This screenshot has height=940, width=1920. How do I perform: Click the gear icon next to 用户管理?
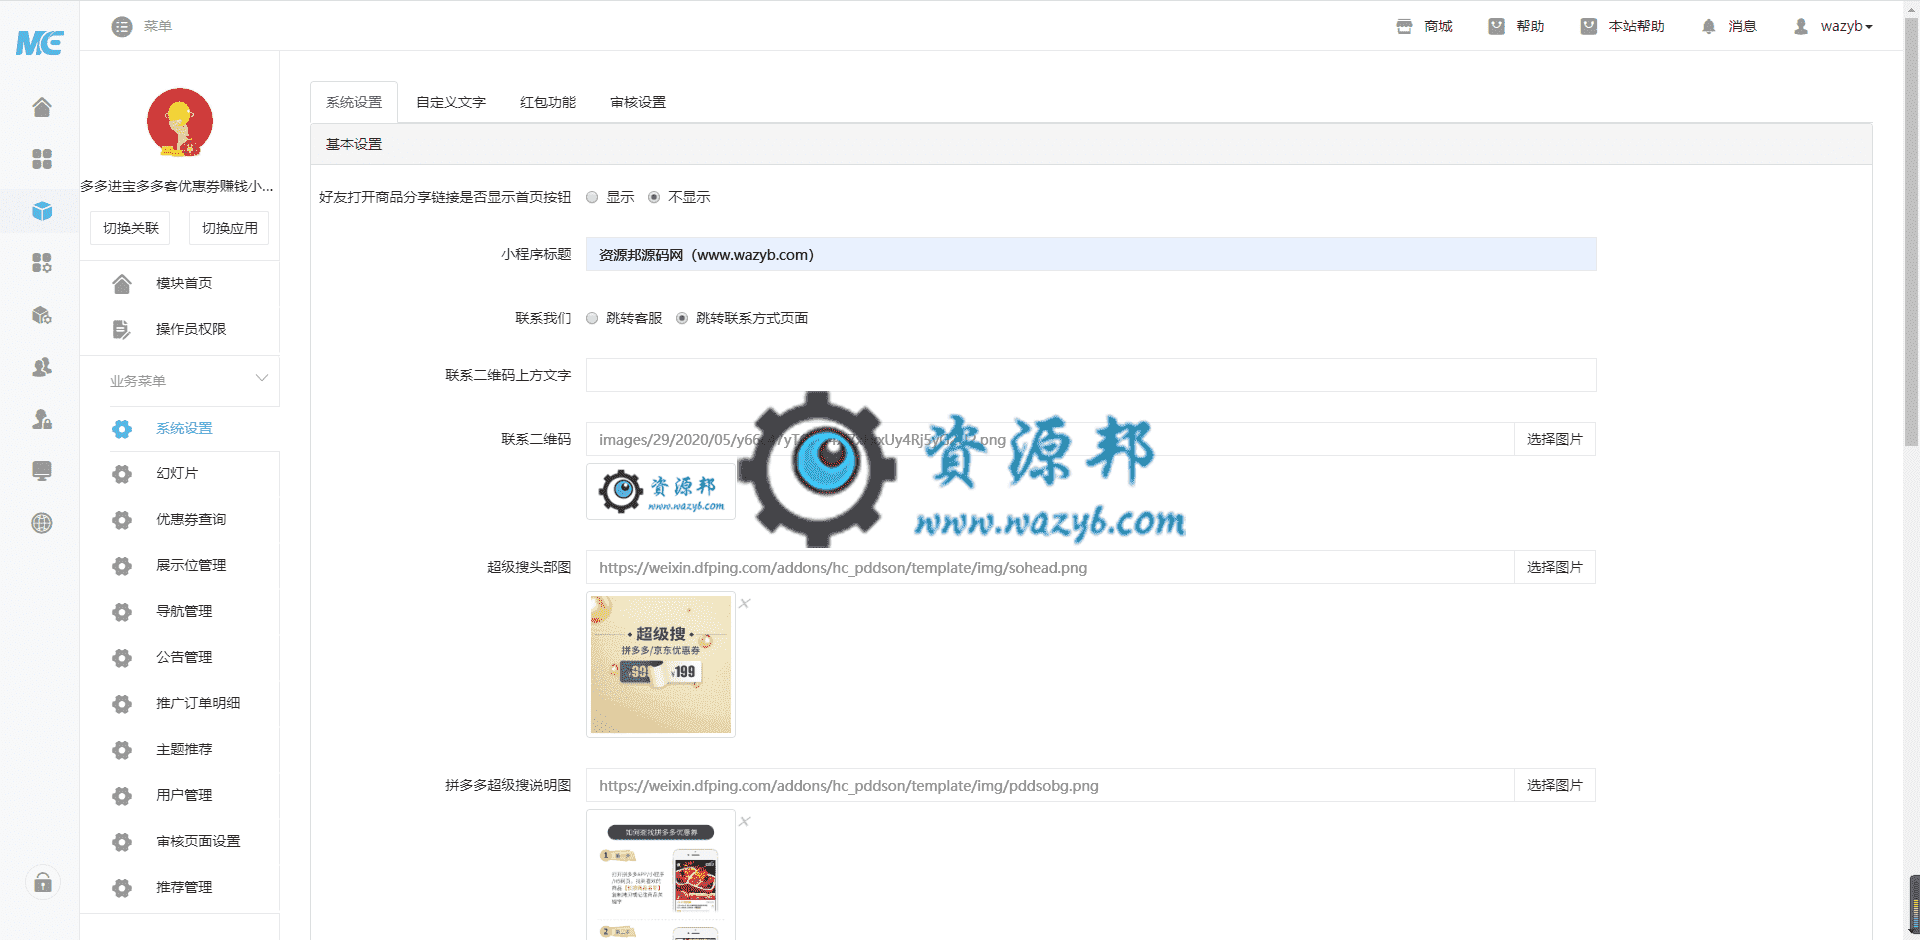[x=122, y=796]
